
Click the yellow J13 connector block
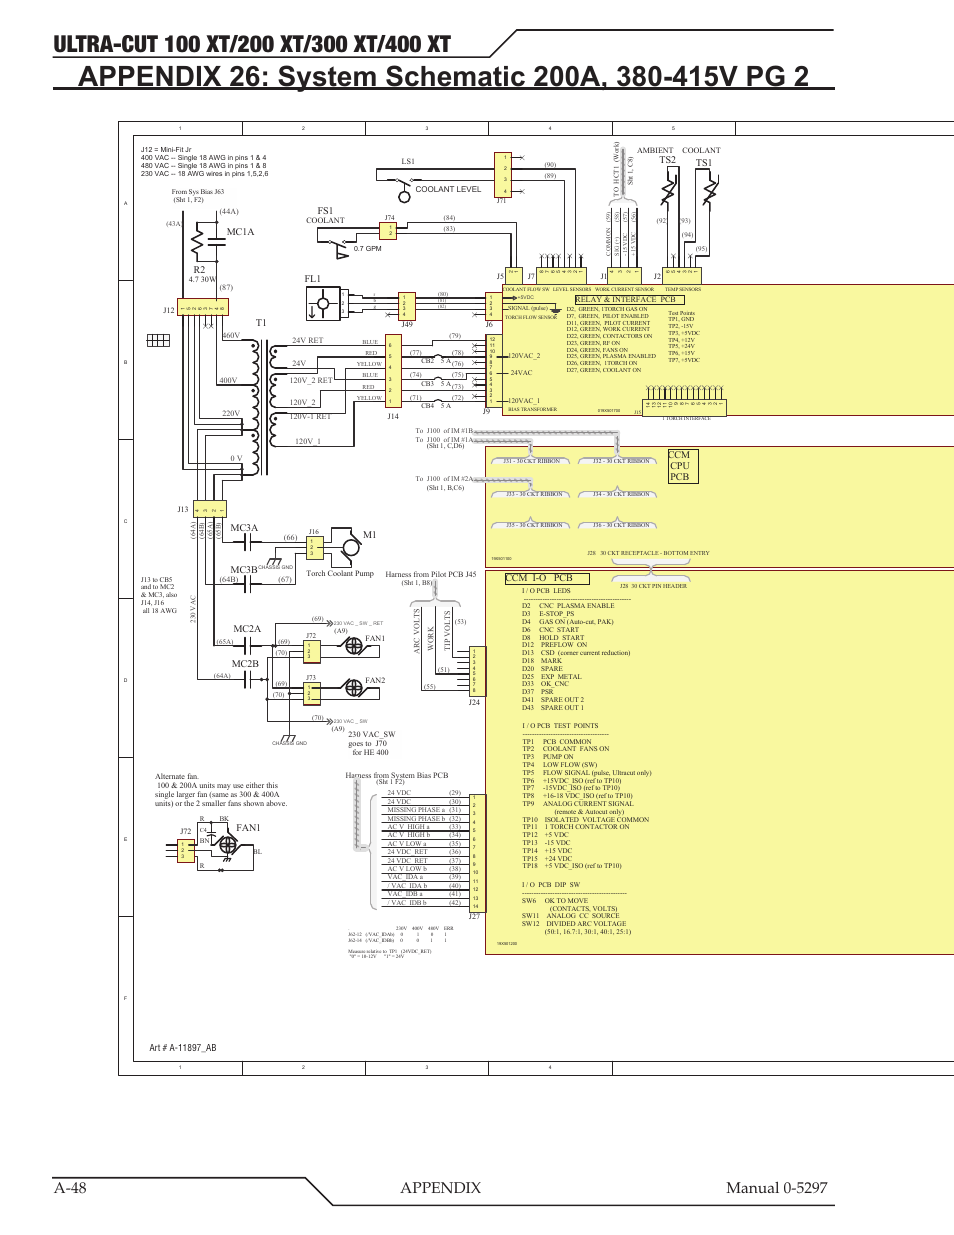(x=209, y=509)
